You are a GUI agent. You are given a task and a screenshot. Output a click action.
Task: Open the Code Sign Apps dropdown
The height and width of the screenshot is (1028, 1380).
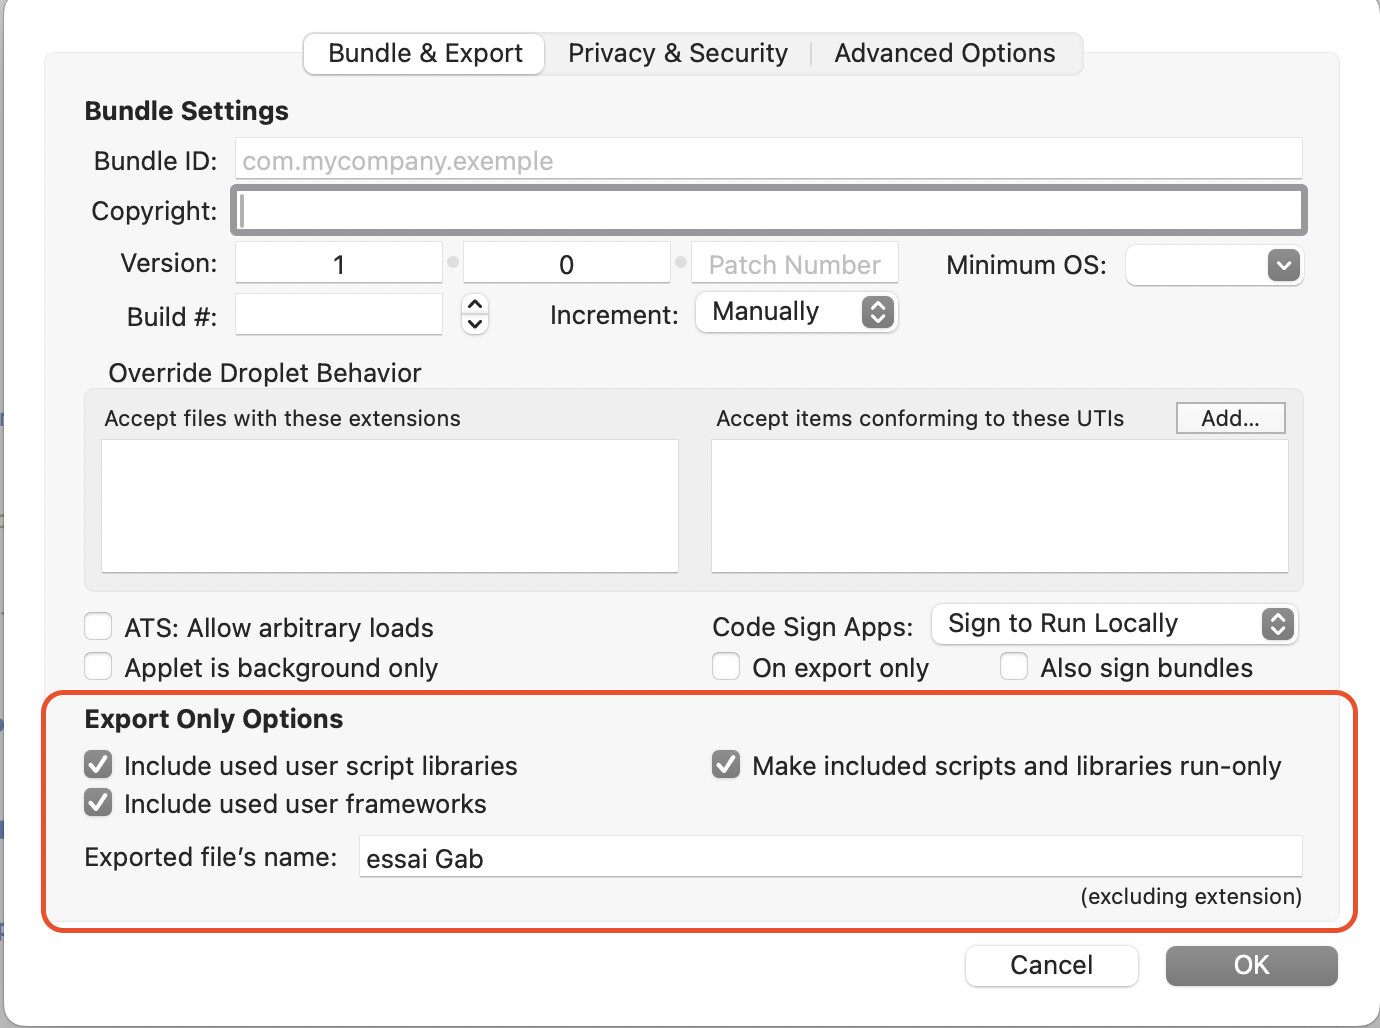[1115, 624]
